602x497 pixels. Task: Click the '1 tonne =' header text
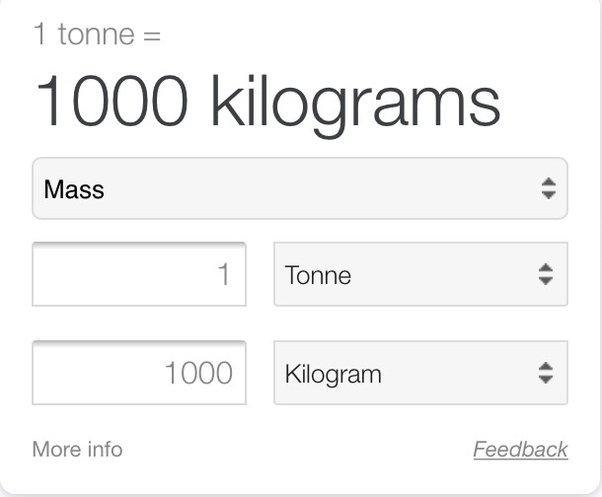coord(98,34)
